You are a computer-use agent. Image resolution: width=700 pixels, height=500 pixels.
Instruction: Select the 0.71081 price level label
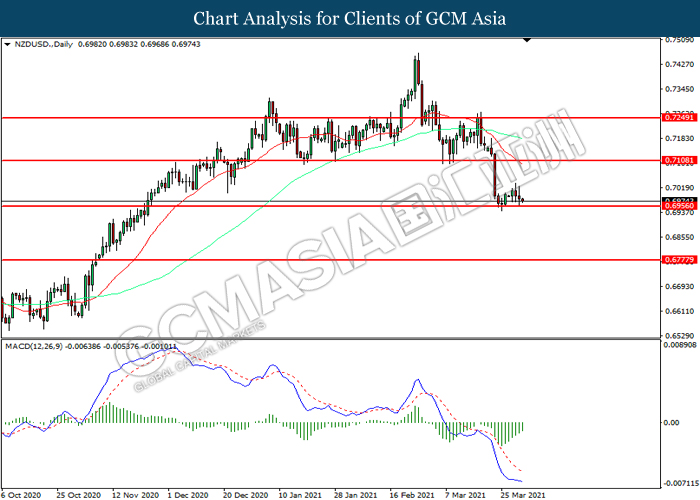coord(679,160)
